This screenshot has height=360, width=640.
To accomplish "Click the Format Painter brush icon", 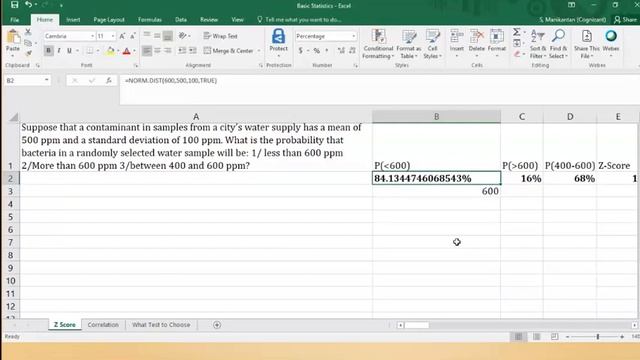I will [x=28, y=53].
